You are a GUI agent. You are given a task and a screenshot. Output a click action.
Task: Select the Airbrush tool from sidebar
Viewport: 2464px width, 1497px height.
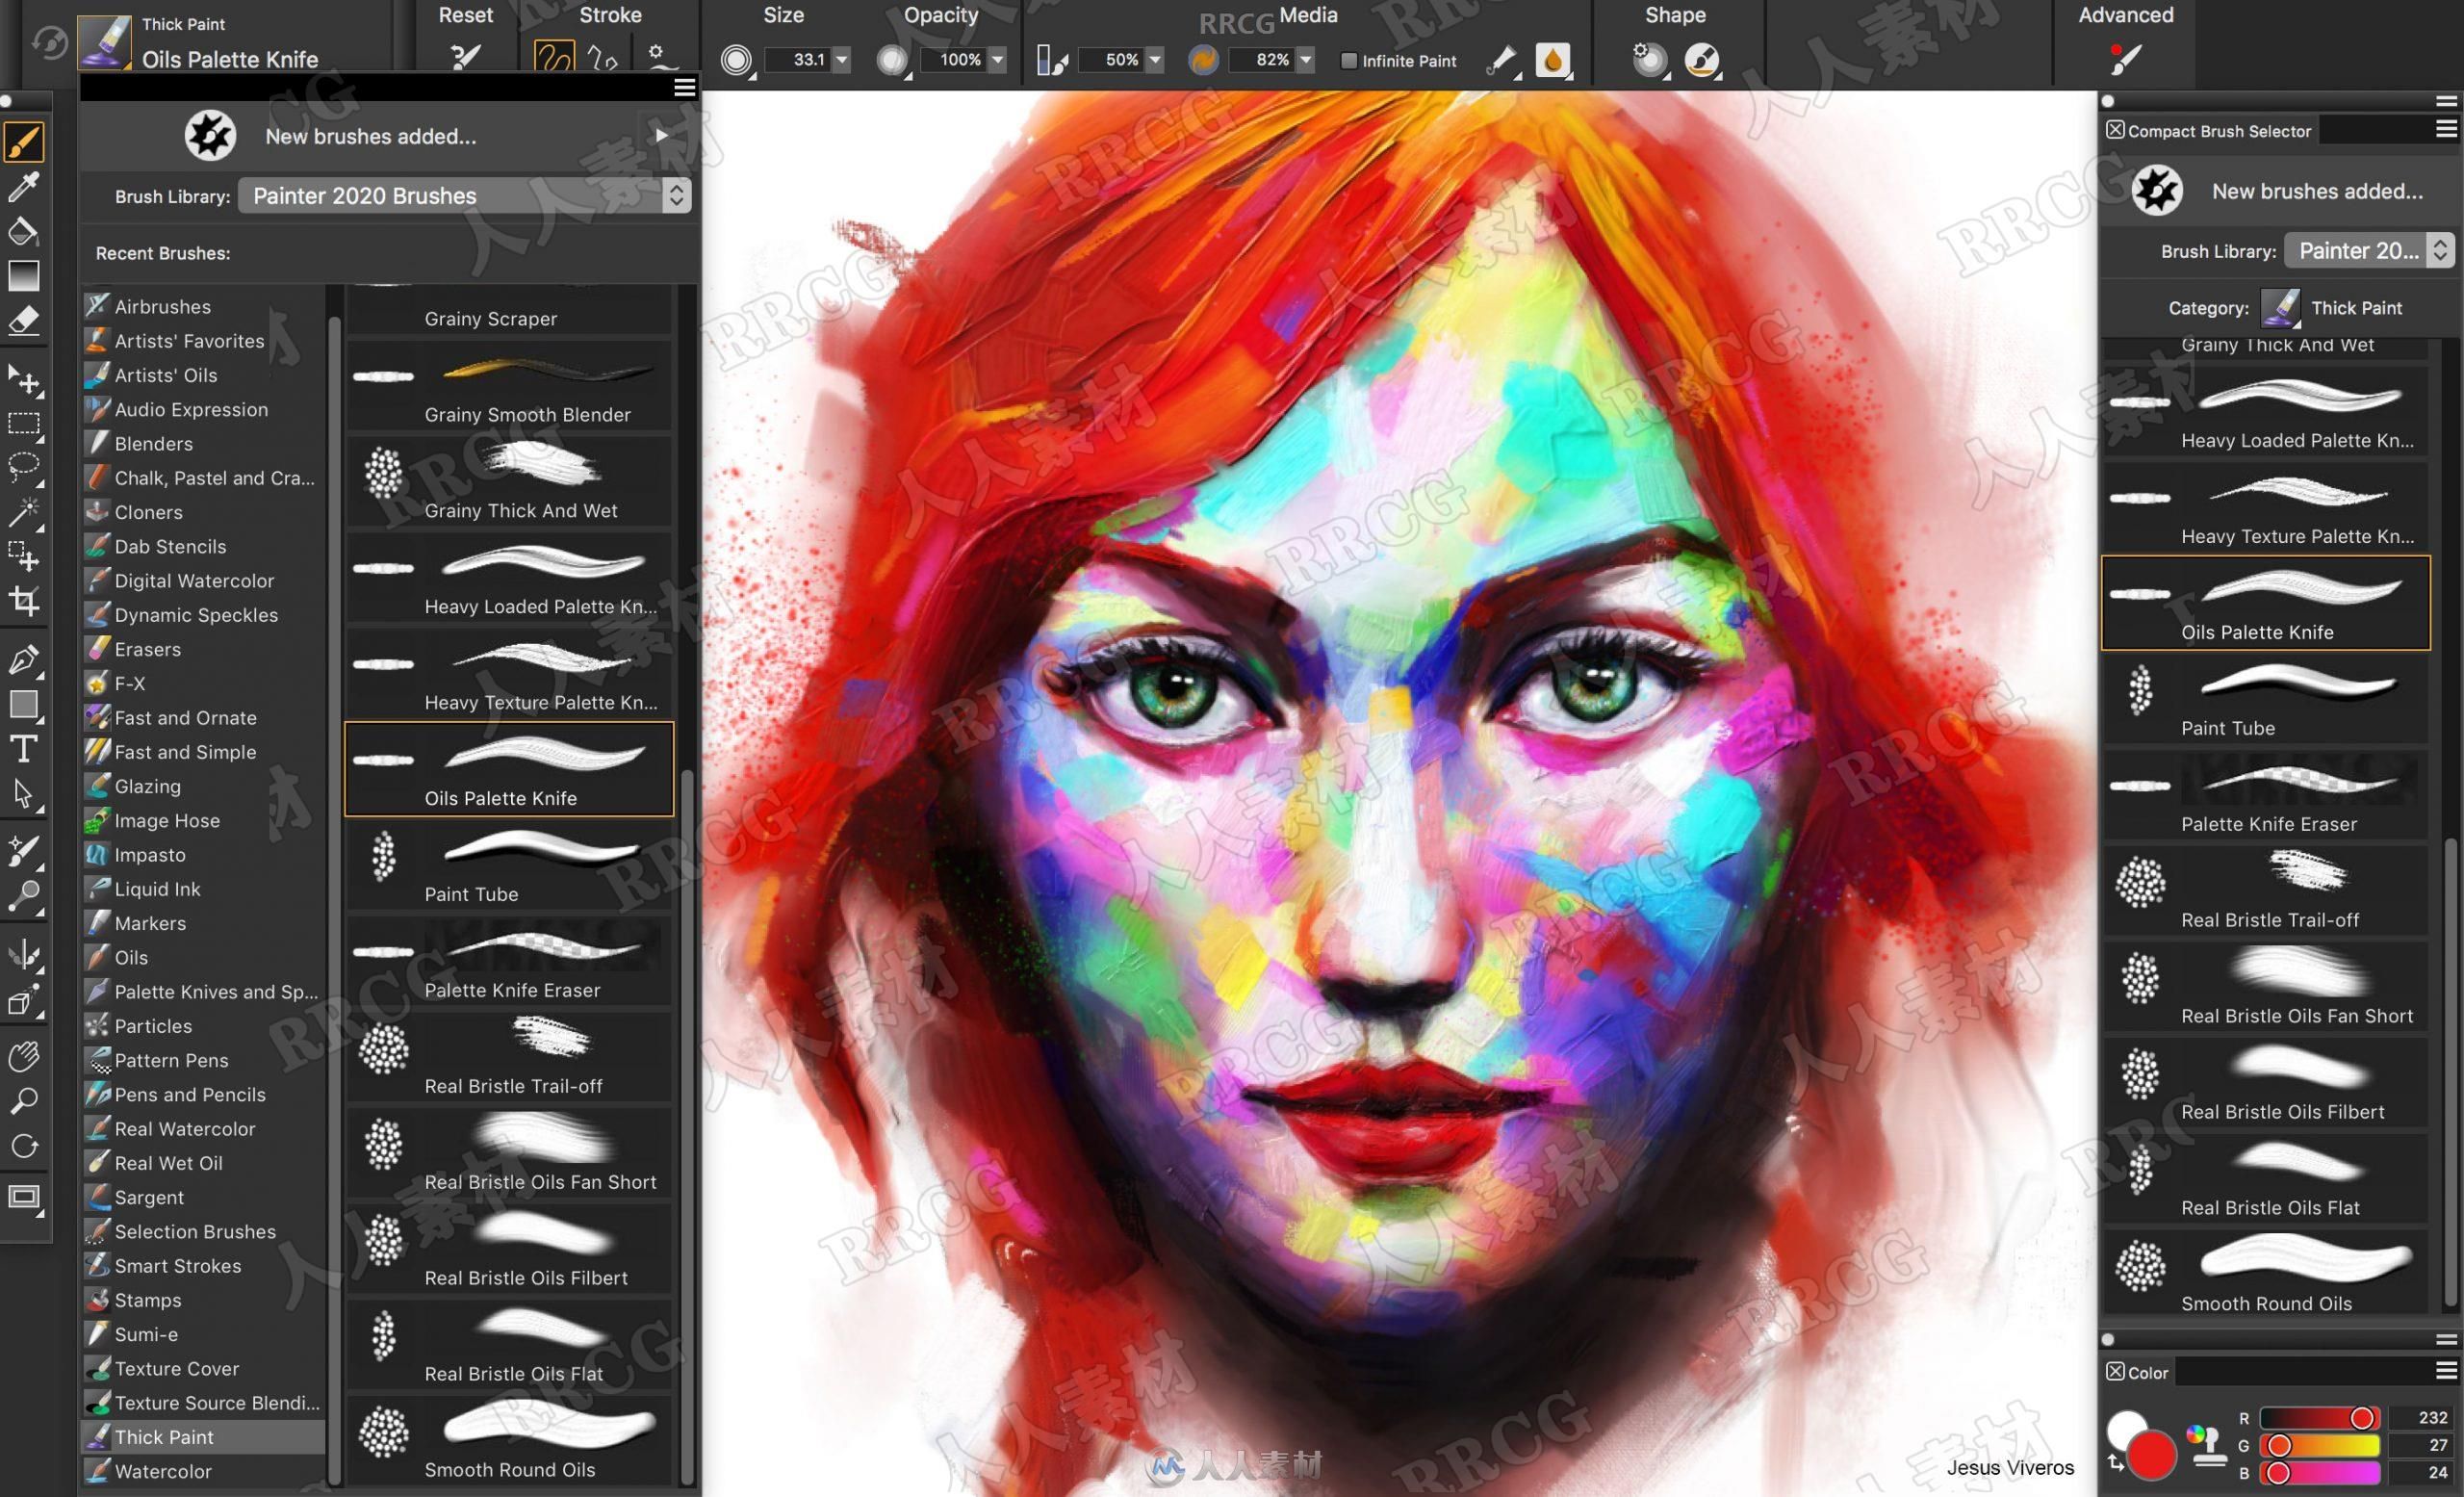tap(160, 304)
